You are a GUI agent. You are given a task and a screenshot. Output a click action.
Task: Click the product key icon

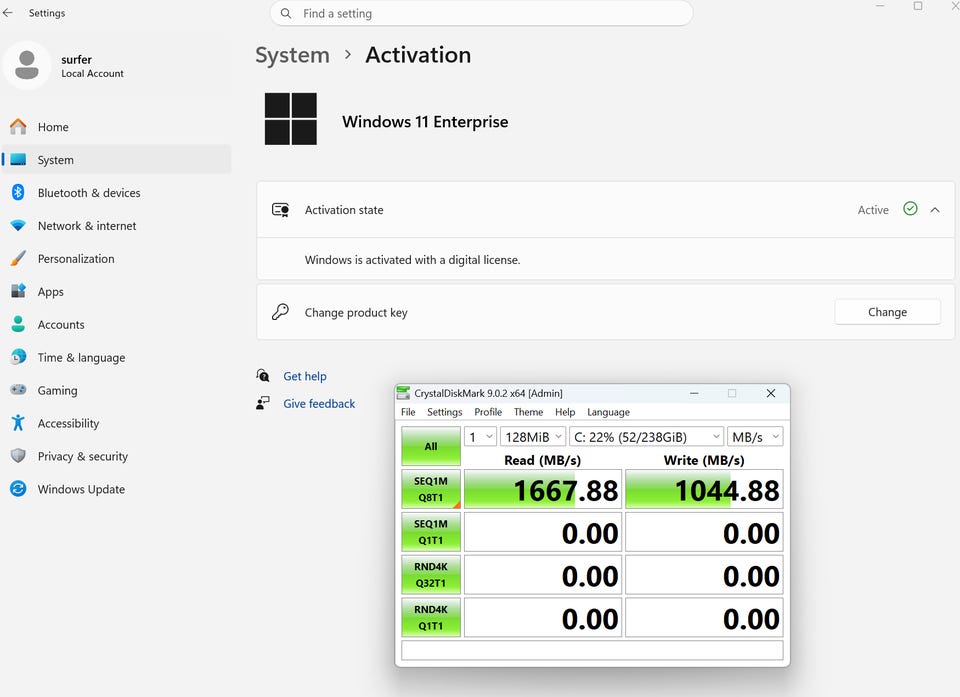pos(280,312)
